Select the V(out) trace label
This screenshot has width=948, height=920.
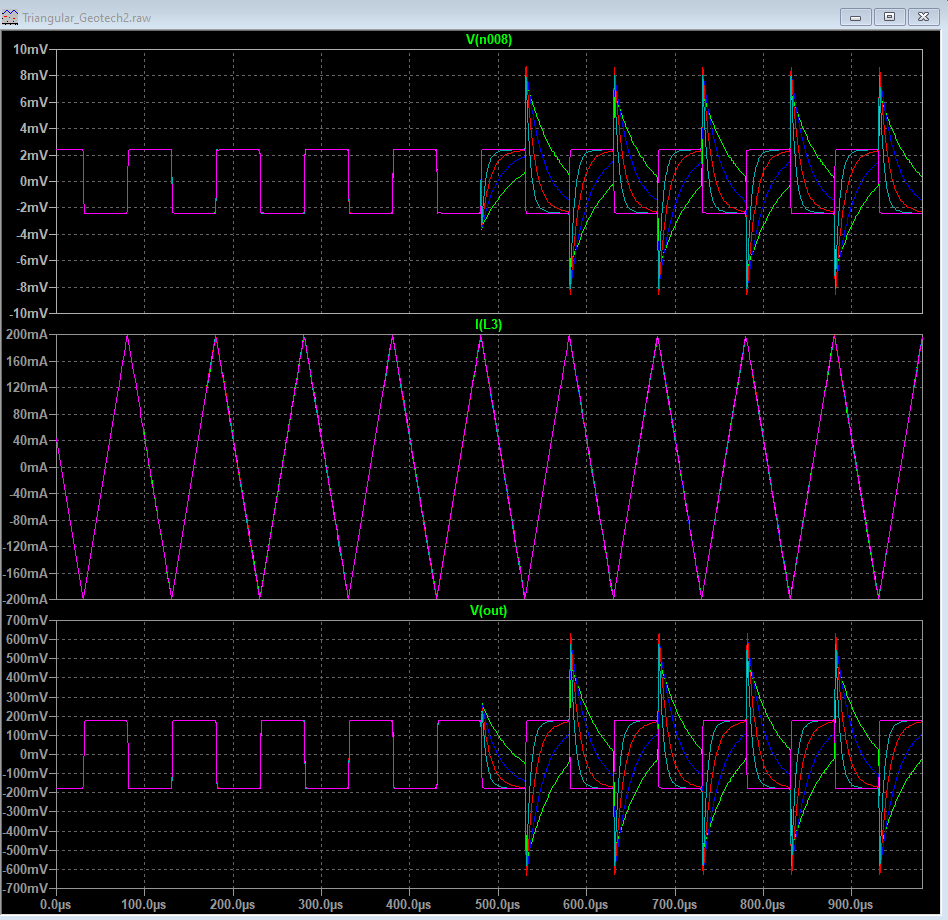[x=488, y=611]
